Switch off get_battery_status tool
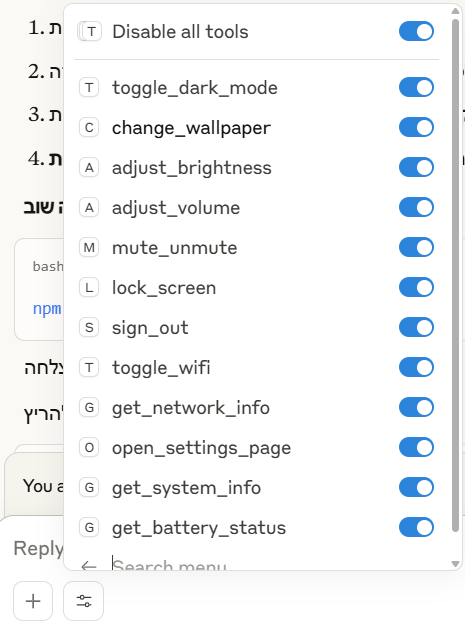 [416, 528]
